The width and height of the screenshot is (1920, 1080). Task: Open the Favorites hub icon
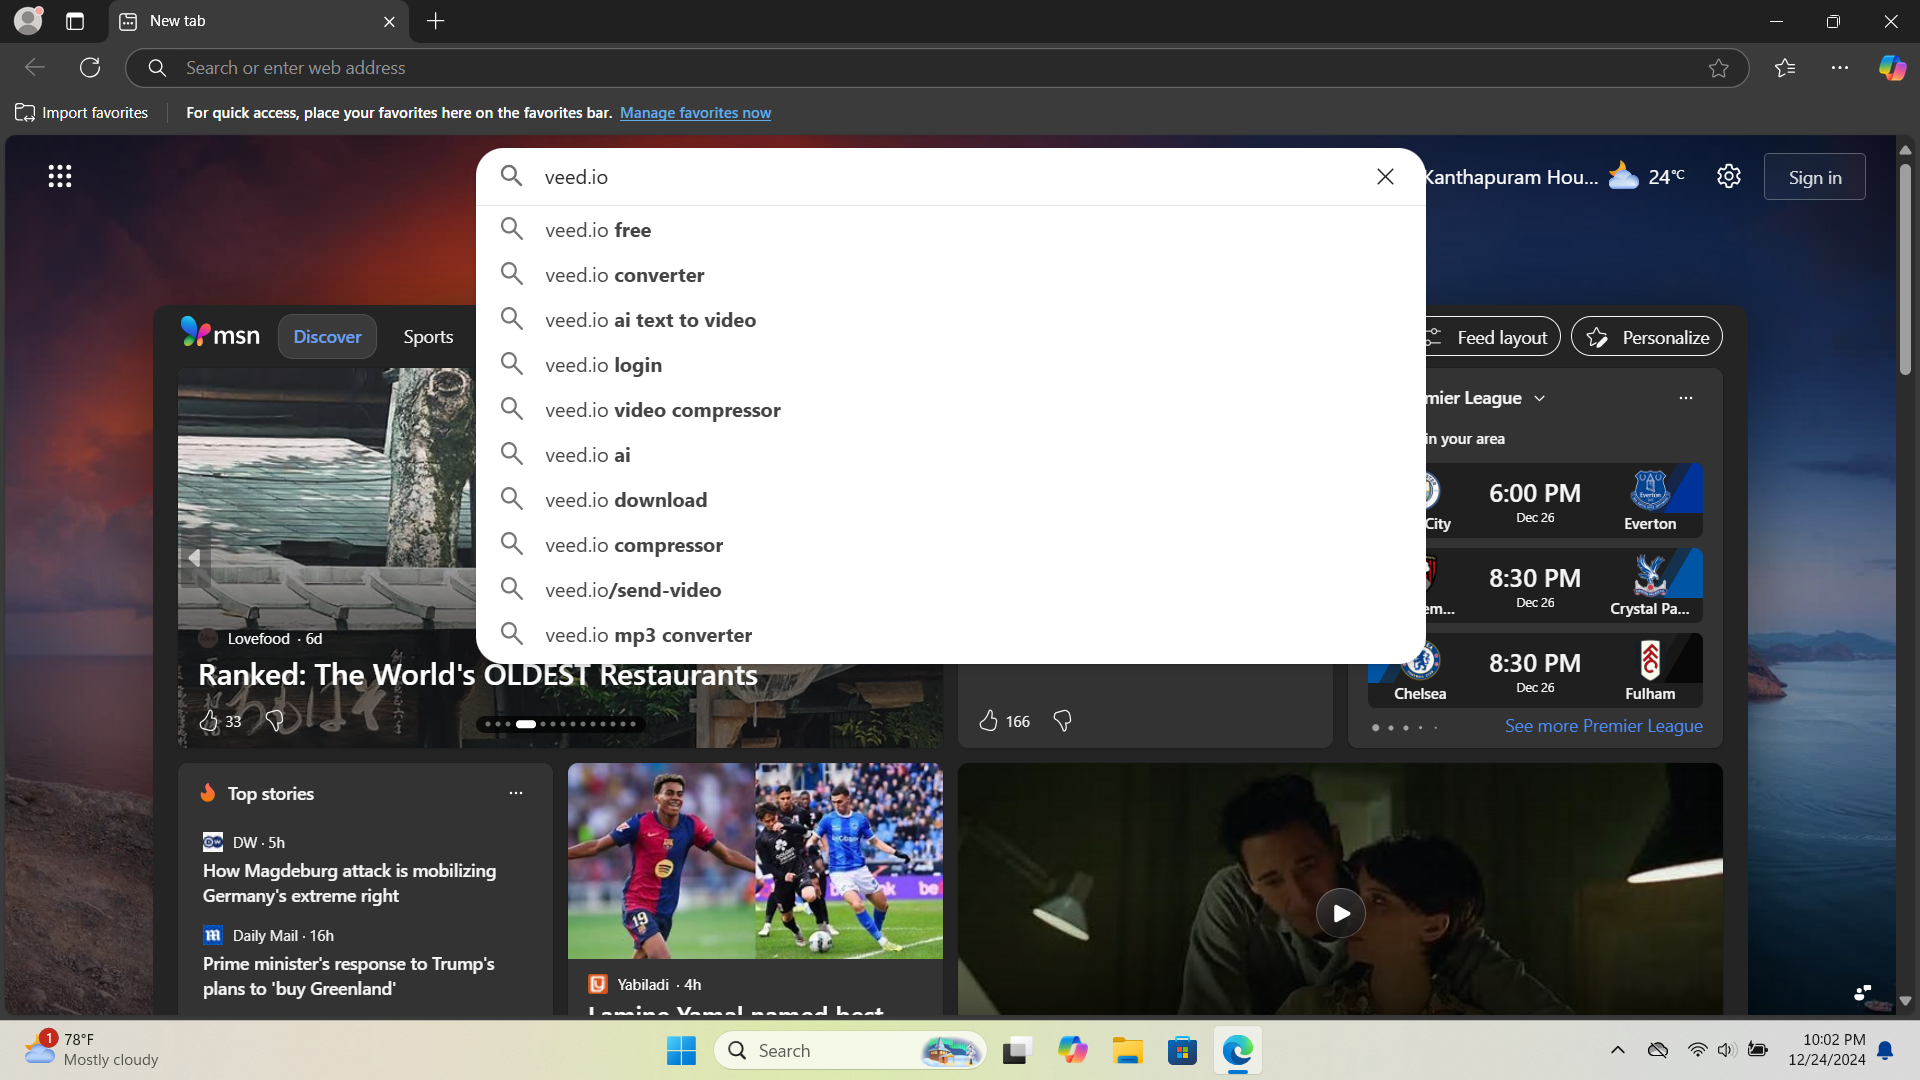point(1785,68)
